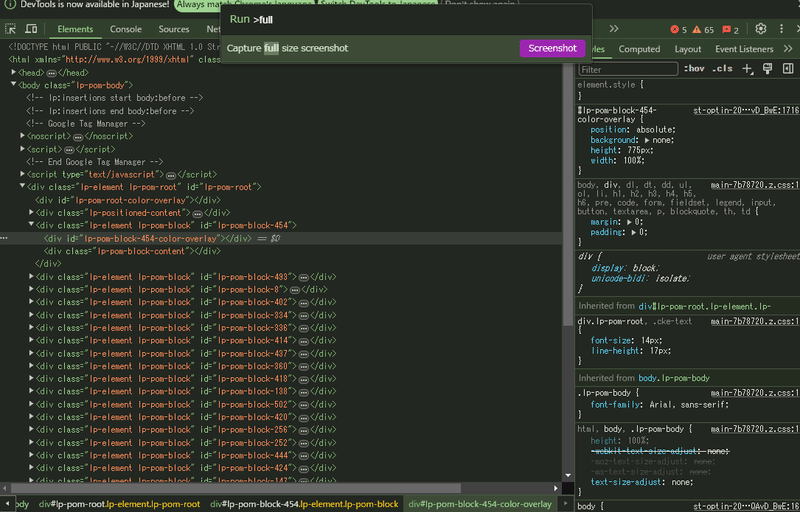Viewport: 800px width, 512px height.
Task: Select the lp-pom-root-color-overlay div row
Action: coord(281,200)
